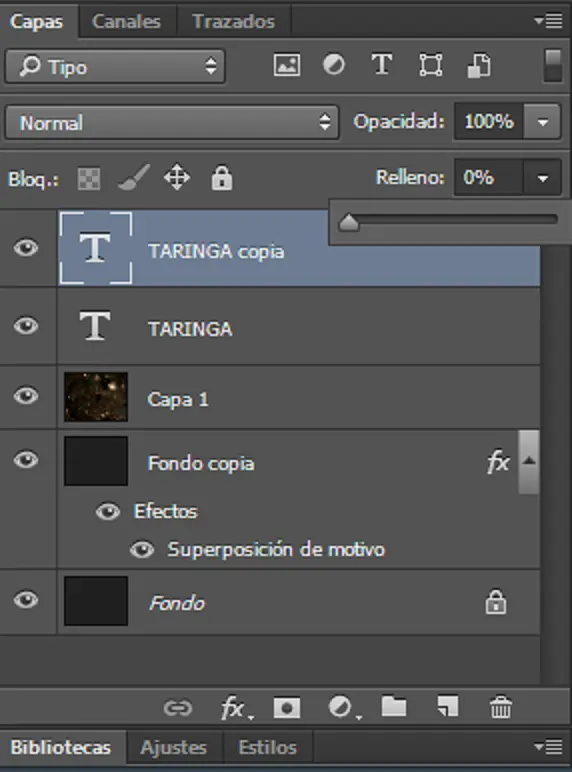The width and height of the screenshot is (572, 772).
Task: Switch to the Estilos tab
Action: [268, 747]
